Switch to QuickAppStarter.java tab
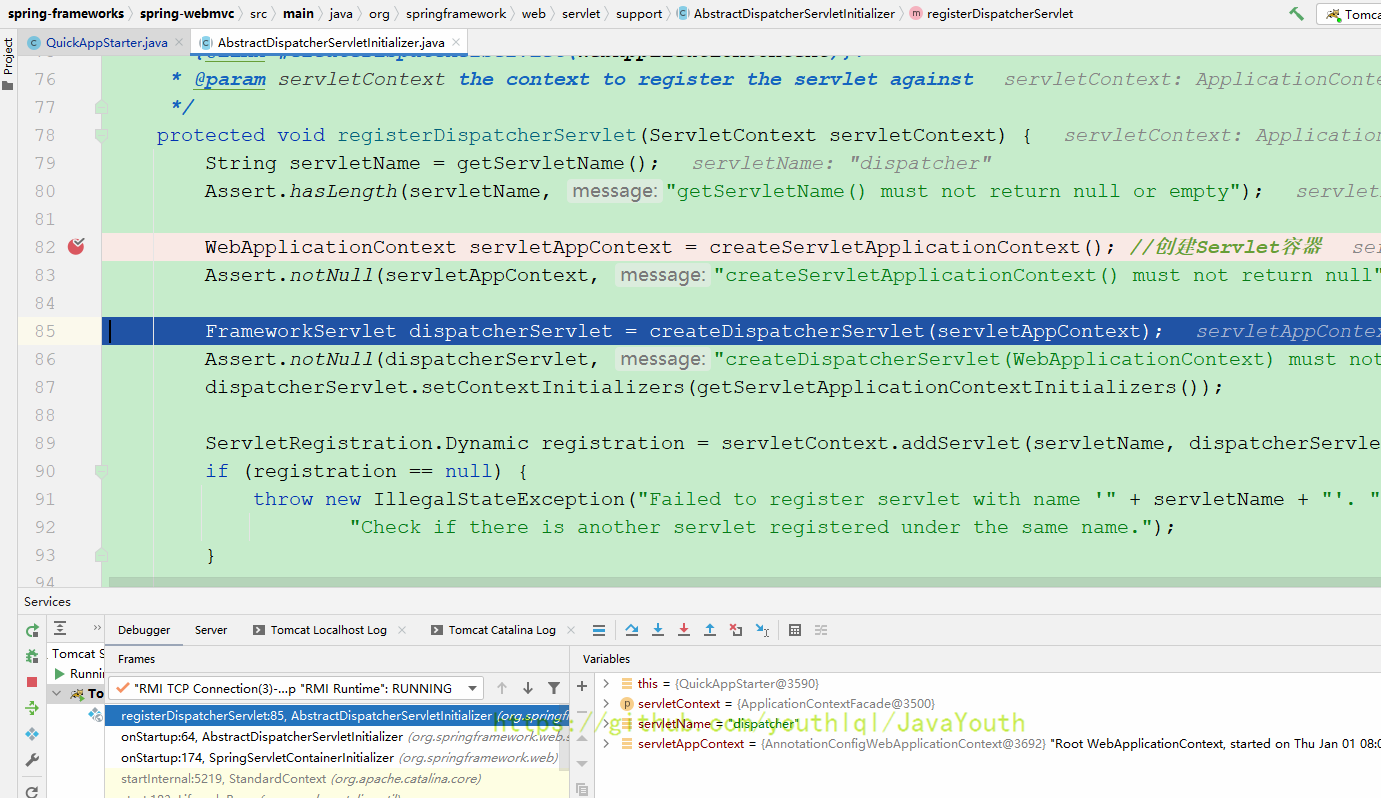 point(106,43)
